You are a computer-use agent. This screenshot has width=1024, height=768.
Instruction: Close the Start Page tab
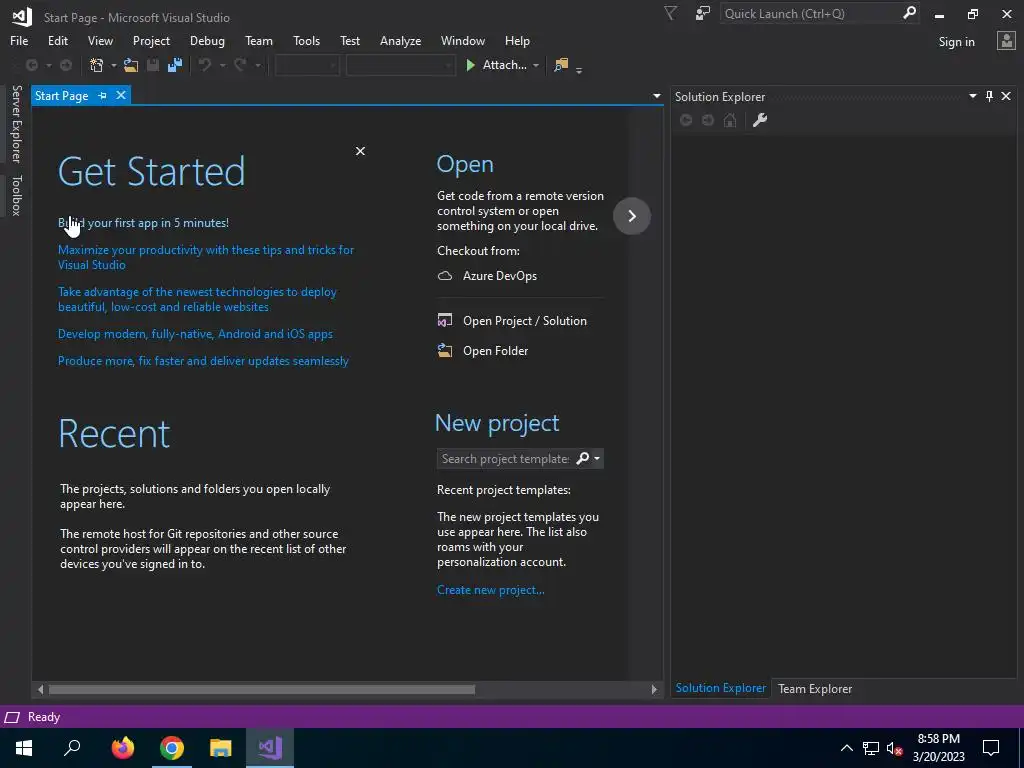click(121, 95)
